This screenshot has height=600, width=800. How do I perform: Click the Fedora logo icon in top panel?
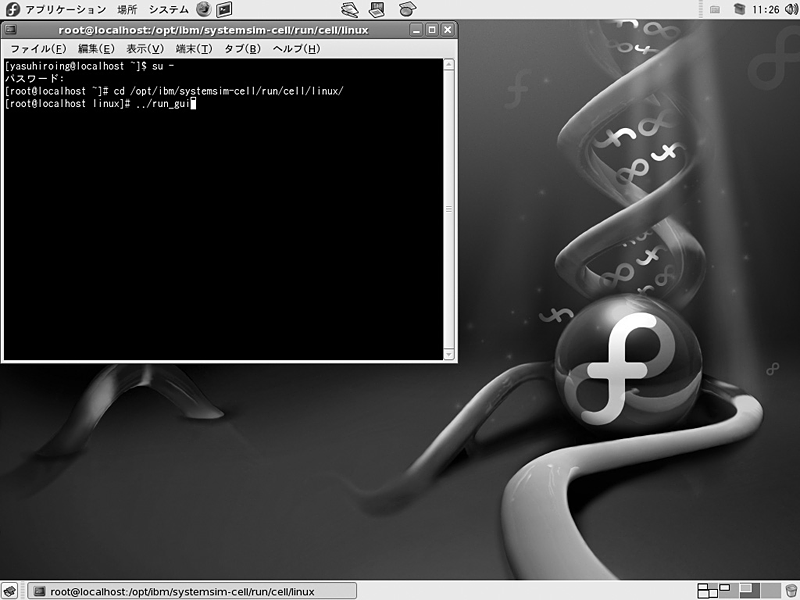pos(12,9)
